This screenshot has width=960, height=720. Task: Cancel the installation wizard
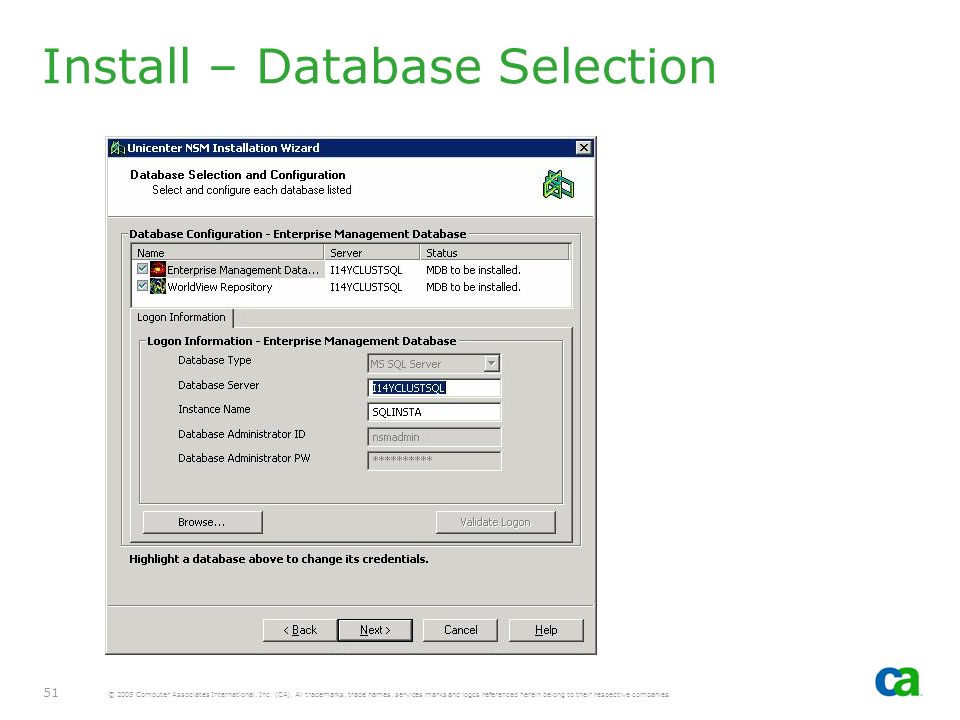(460, 630)
